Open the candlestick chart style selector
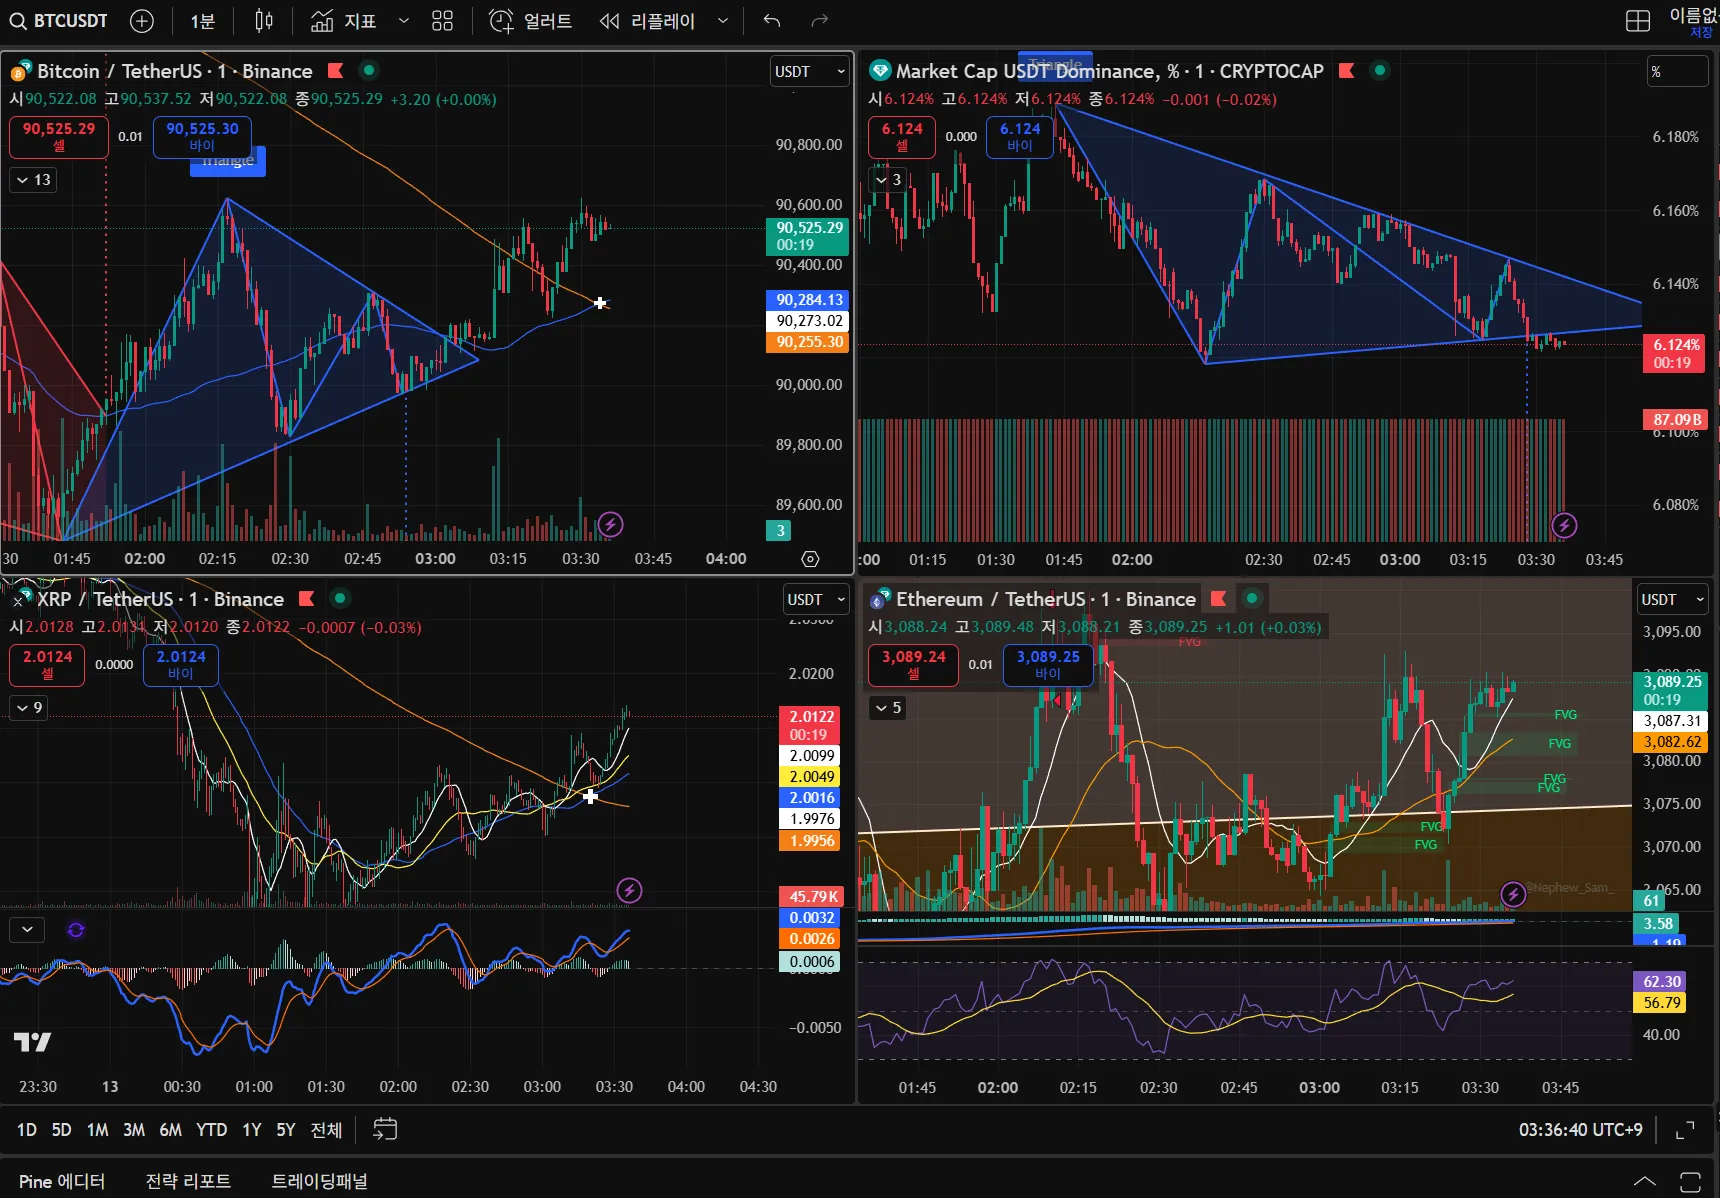This screenshot has width=1720, height=1198. pos(264,21)
